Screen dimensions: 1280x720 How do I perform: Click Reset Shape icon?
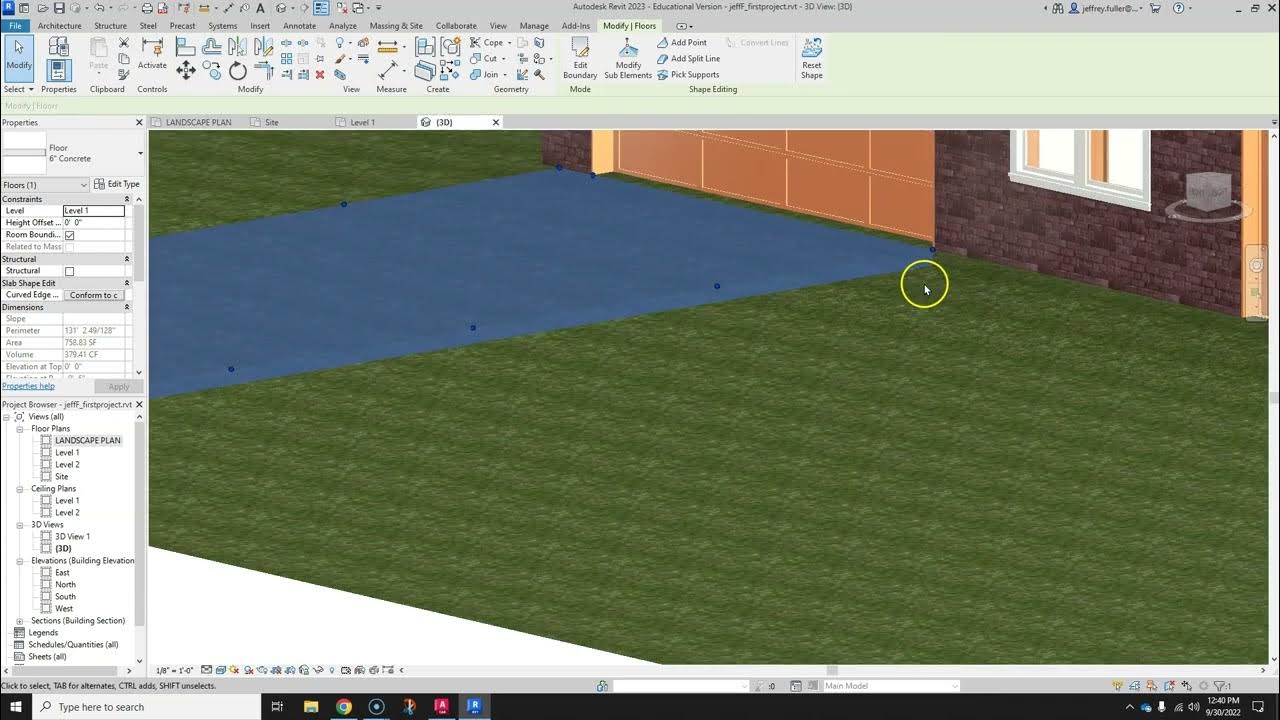pos(812,58)
